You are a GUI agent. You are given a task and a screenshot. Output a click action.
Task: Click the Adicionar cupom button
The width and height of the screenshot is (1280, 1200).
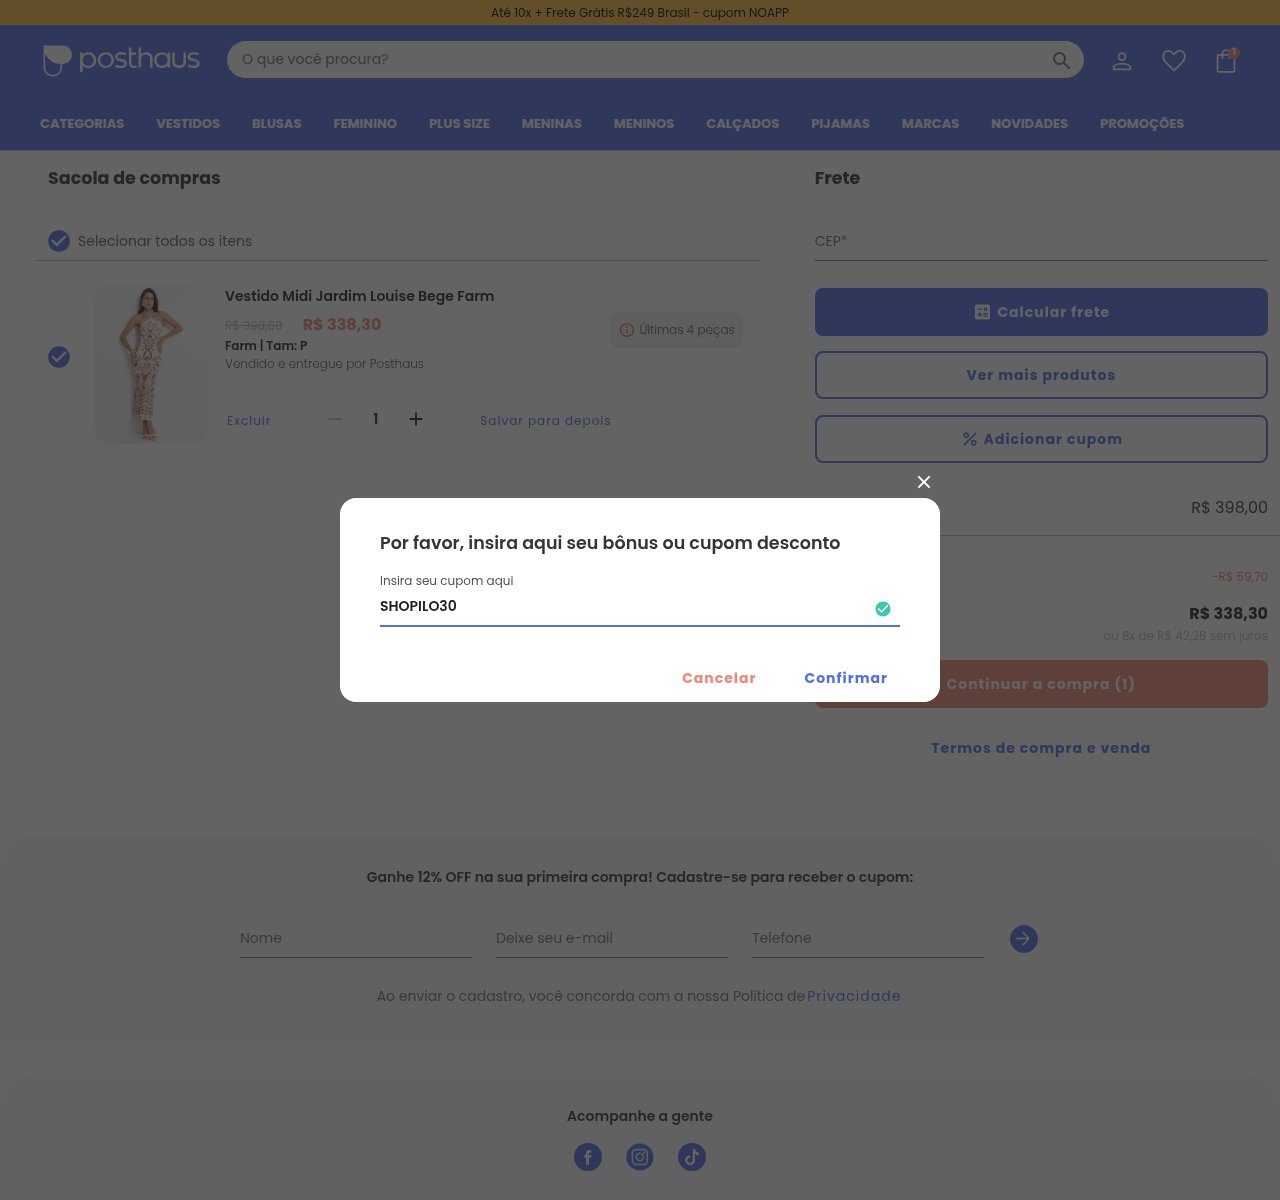tap(1041, 439)
